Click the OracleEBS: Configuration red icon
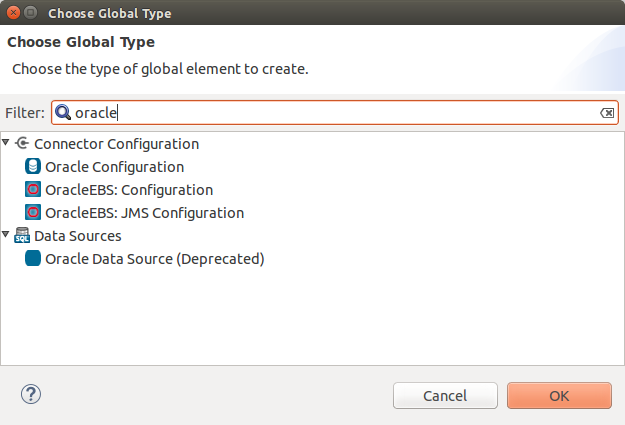This screenshot has width=625, height=425. tap(33, 189)
